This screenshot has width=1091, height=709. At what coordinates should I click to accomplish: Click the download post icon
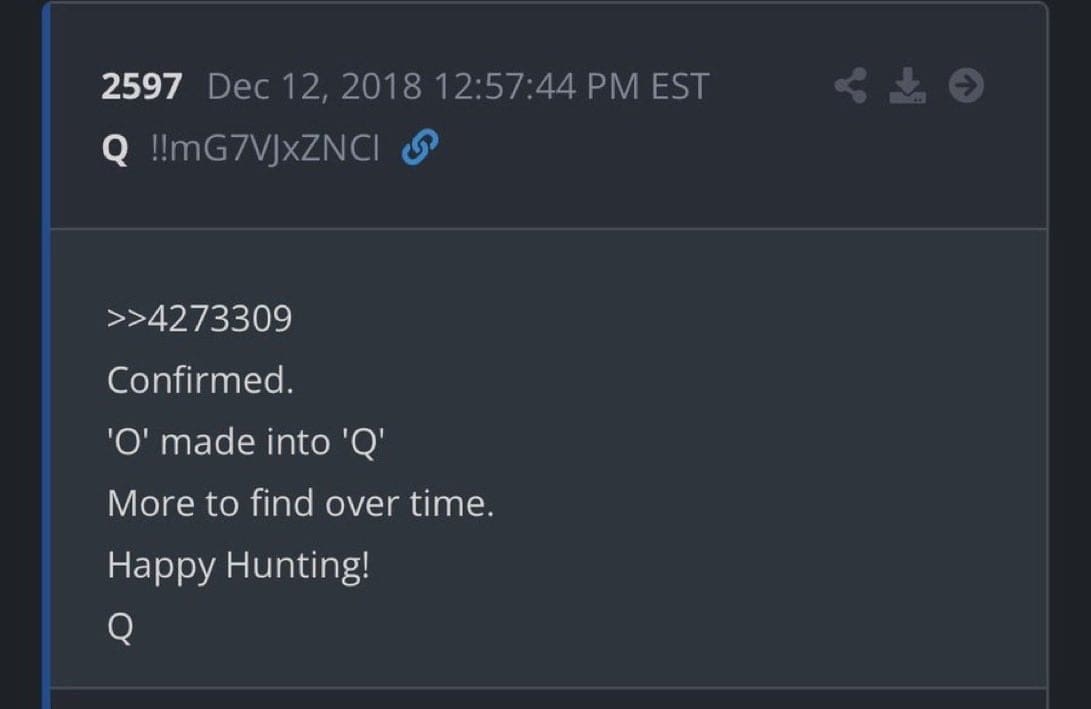tap(907, 87)
